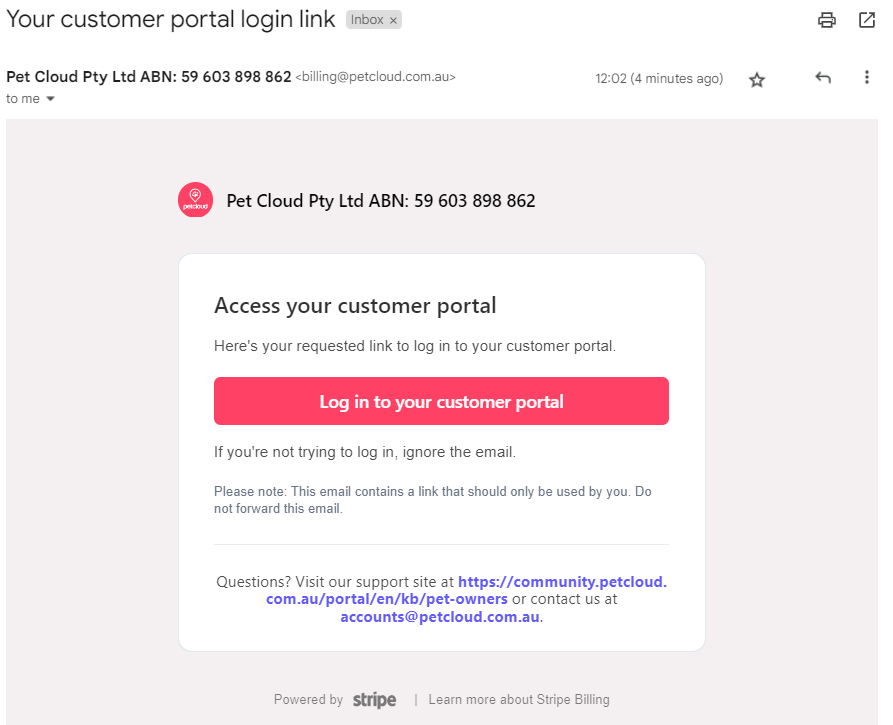The width and height of the screenshot is (893, 725).
Task: Email accounts@petcloud.com.au link
Action: tap(440, 617)
